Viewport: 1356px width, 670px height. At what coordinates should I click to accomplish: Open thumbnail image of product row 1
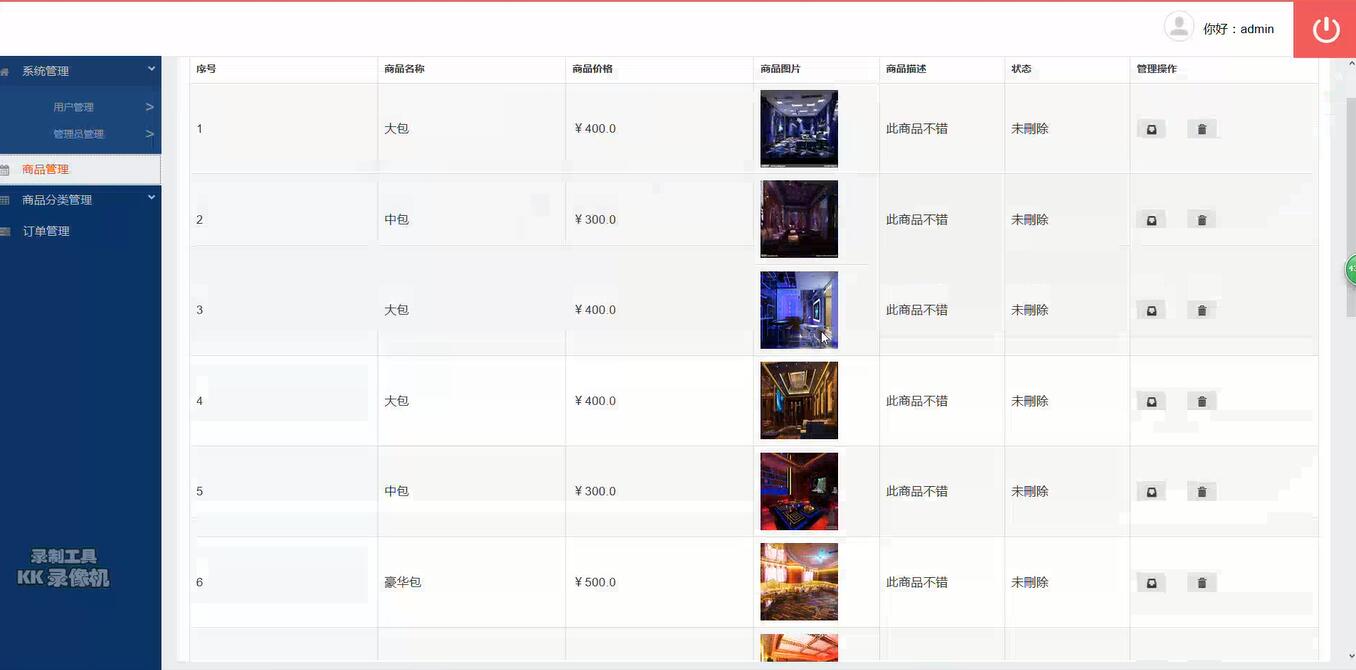click(x=799, y=128)
